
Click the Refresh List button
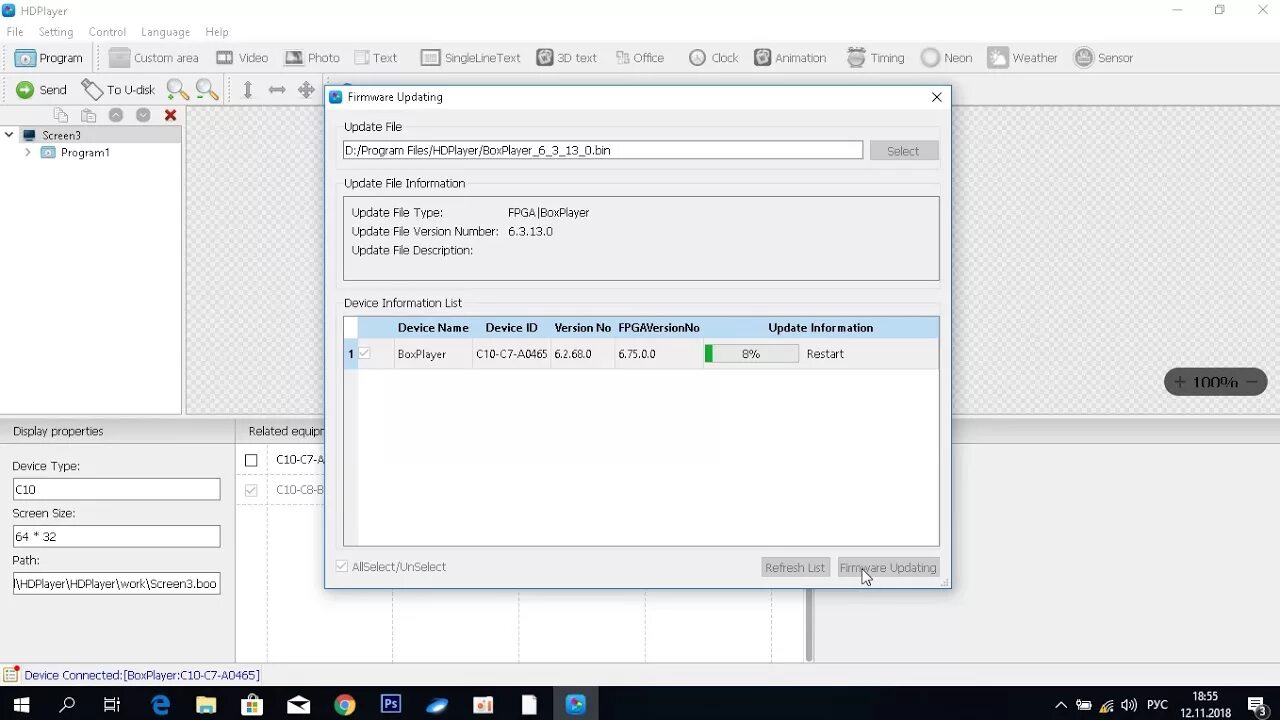(795, 567)
